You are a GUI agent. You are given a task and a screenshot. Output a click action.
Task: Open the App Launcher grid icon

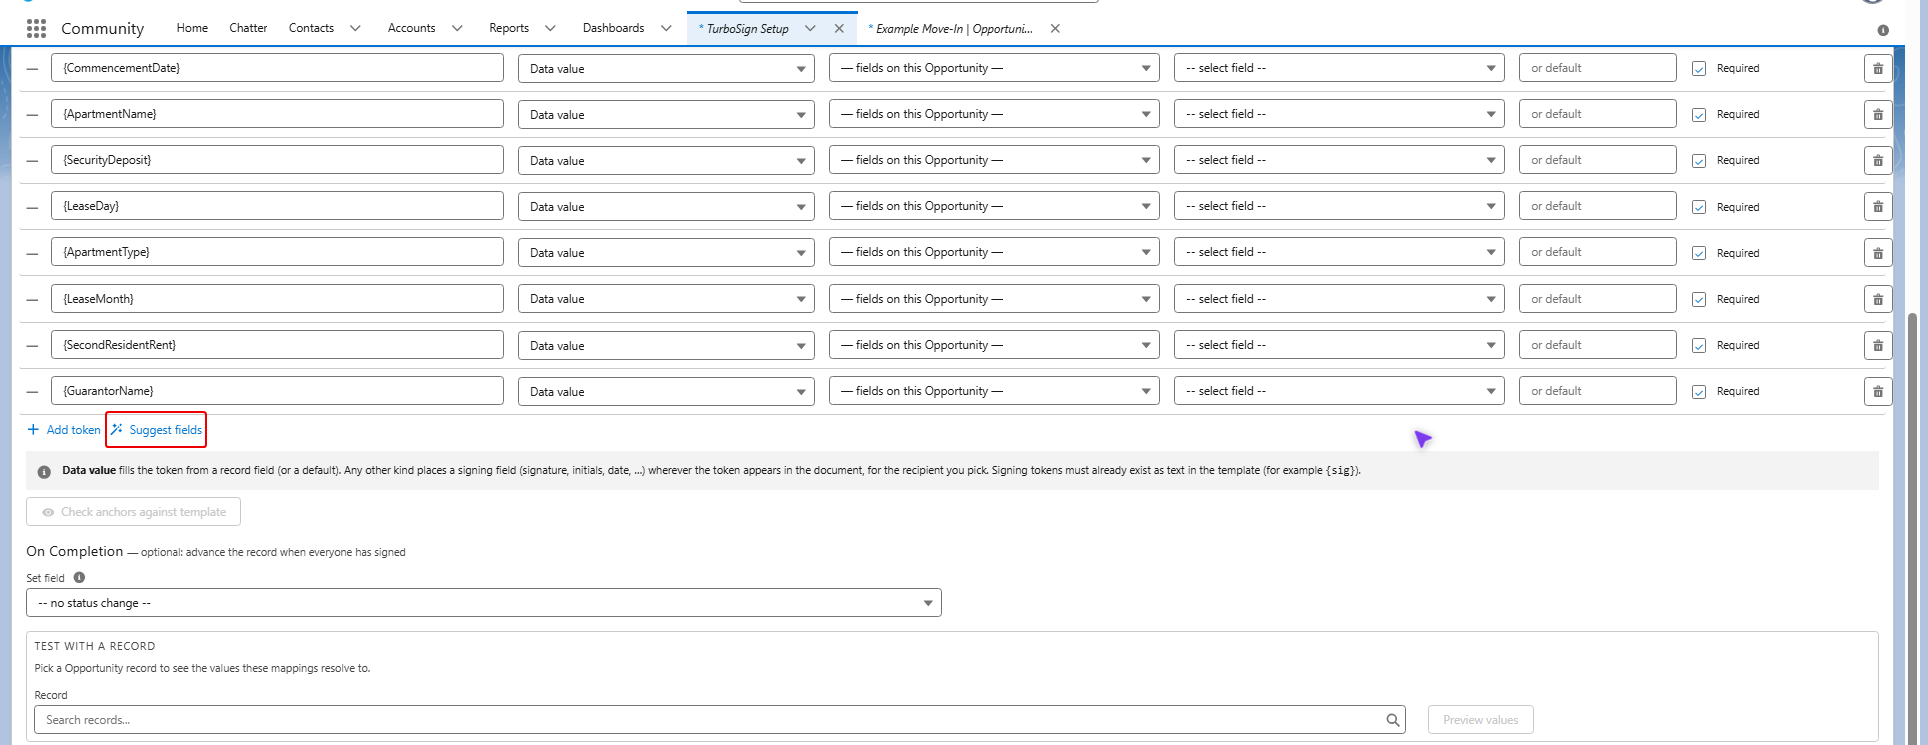coord(36,28)
